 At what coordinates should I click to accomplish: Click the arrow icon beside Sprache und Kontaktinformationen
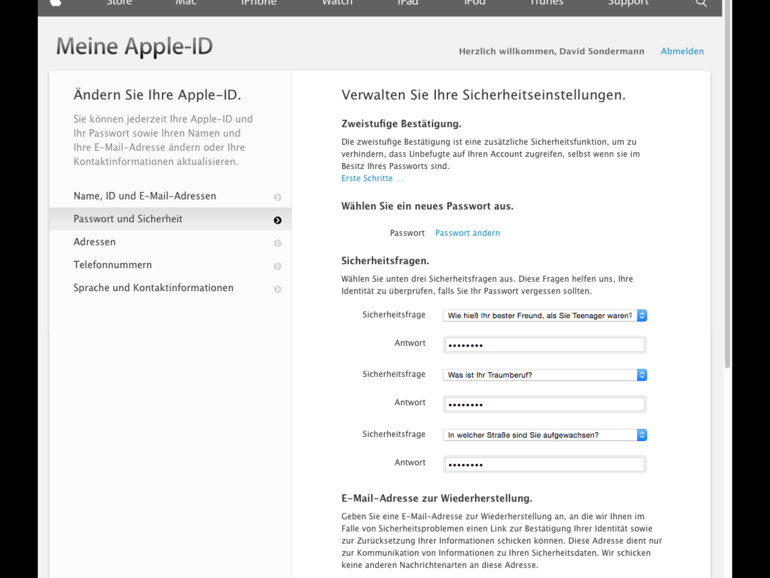(277, 289)
